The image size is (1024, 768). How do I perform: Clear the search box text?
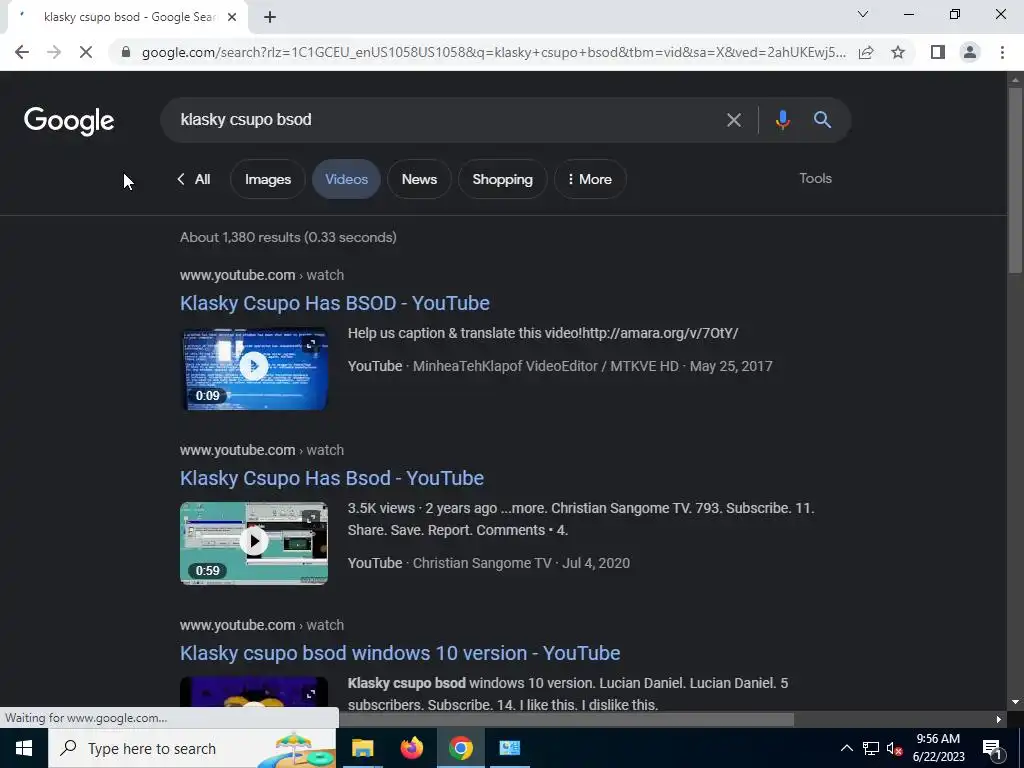coord(733,120)
